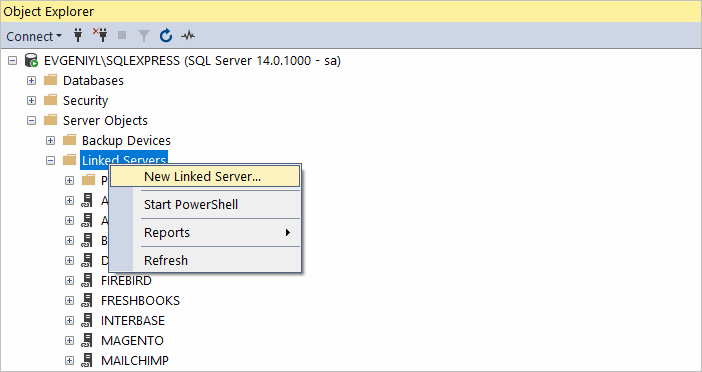This screenshot has width=702, height=372.
Task: Collapse the EVGENIYL\SQLEXPRESS server node
Action: click(13, 60)
